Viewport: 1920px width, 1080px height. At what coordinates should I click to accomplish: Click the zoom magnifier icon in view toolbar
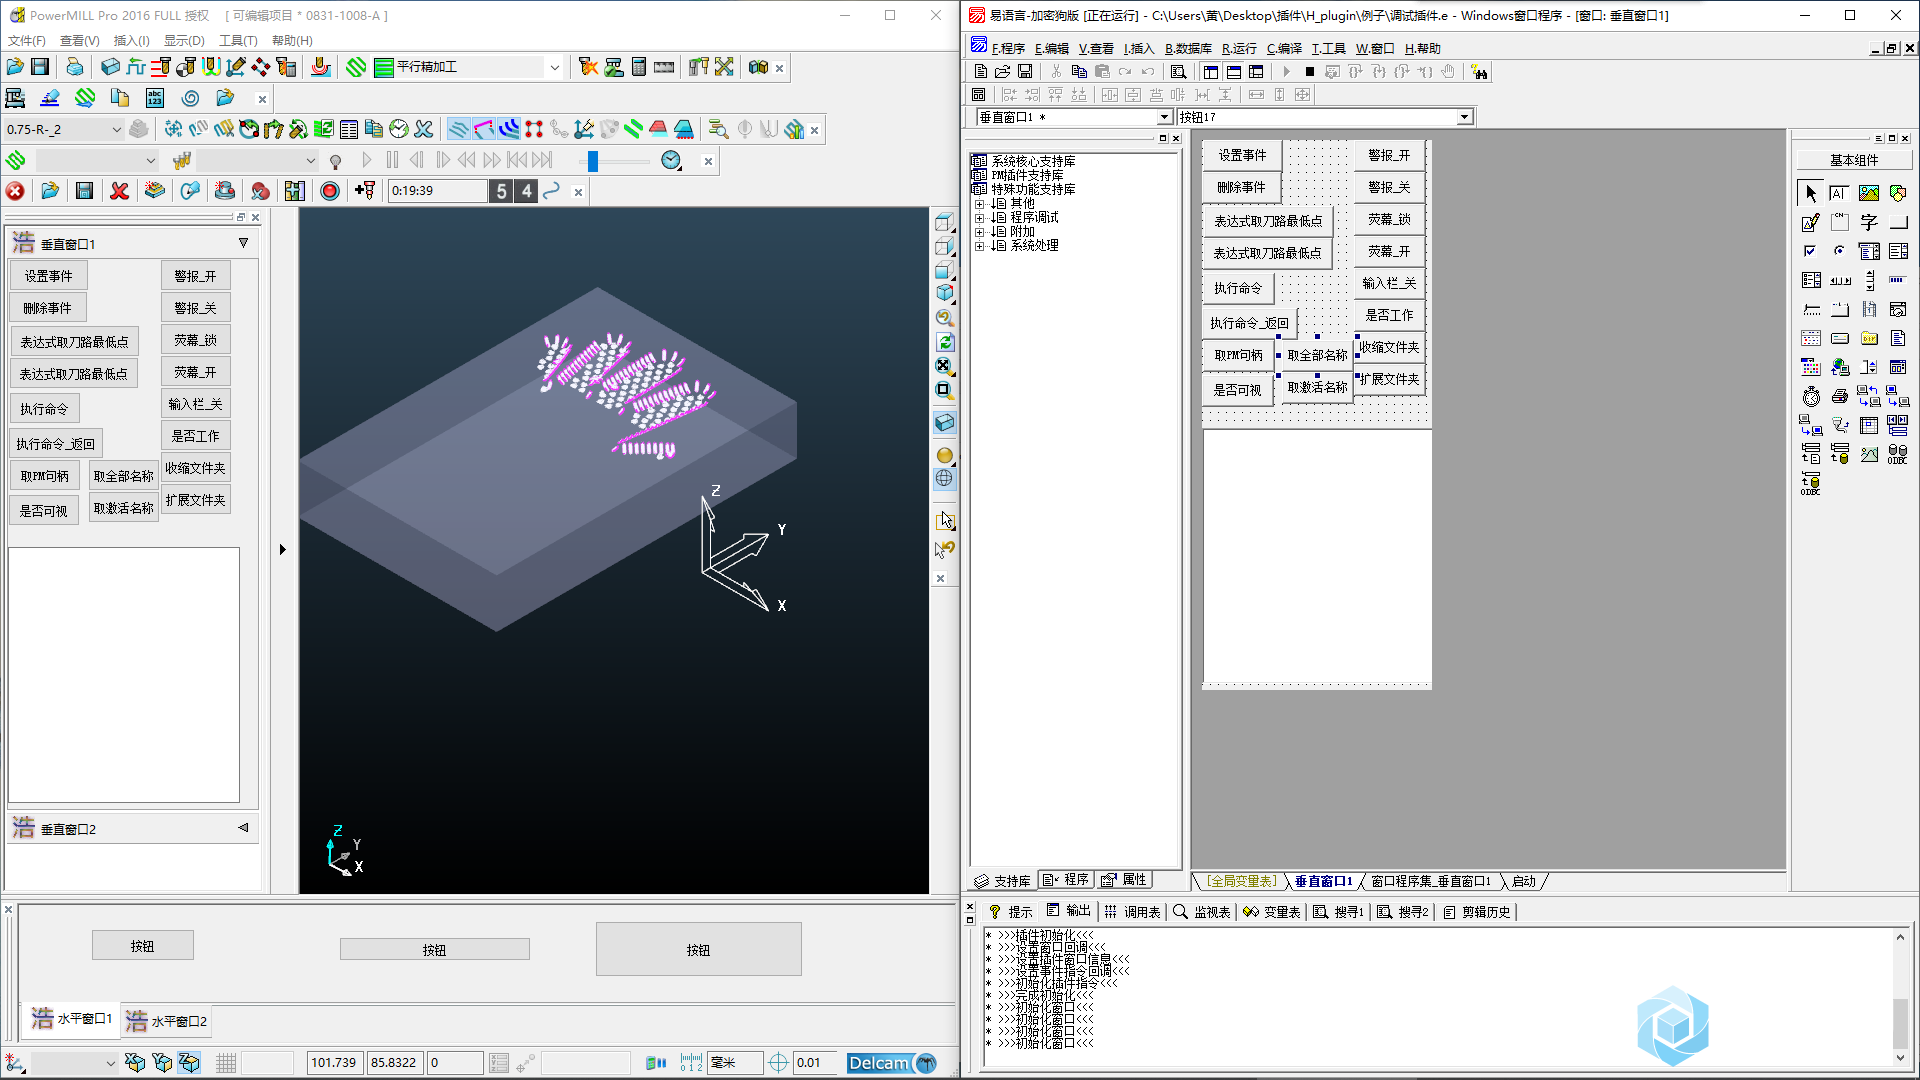pos(945,318)
